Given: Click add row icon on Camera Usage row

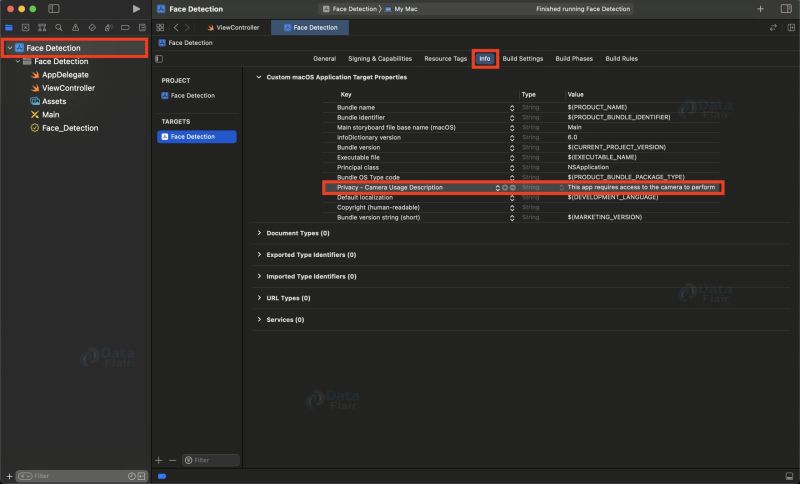Looking at the screenshot, I should click(x=505, y=188).
